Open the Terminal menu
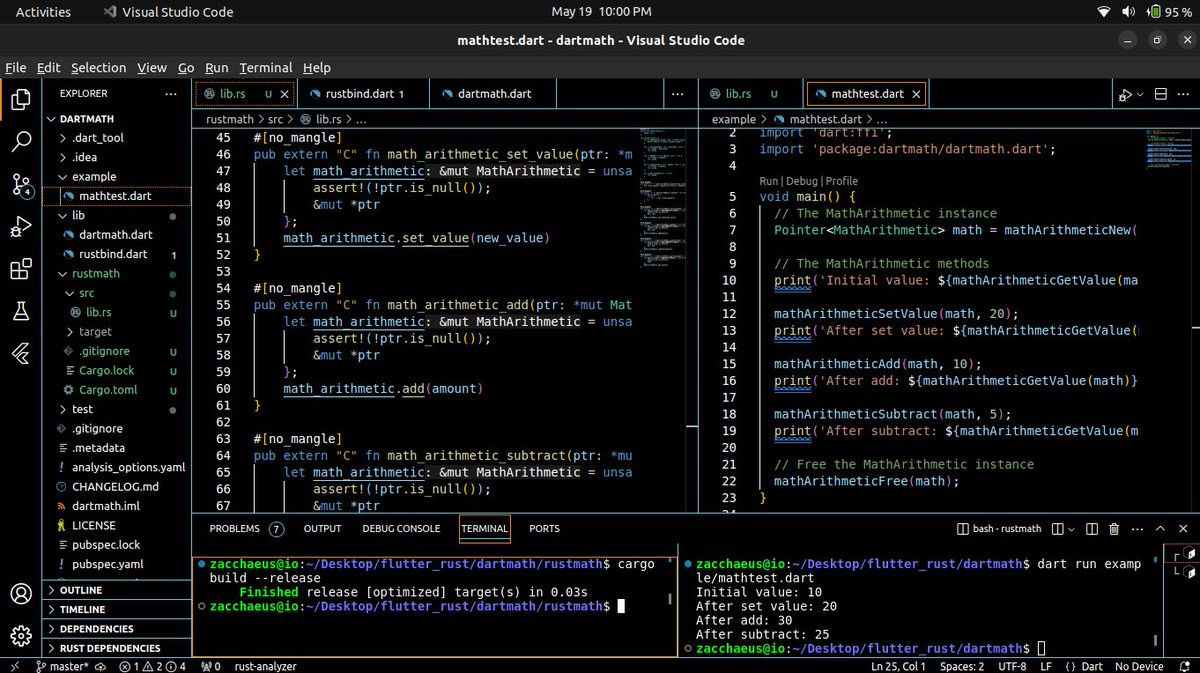Screen dimensions: 1200x673 (x=265, y=68)
